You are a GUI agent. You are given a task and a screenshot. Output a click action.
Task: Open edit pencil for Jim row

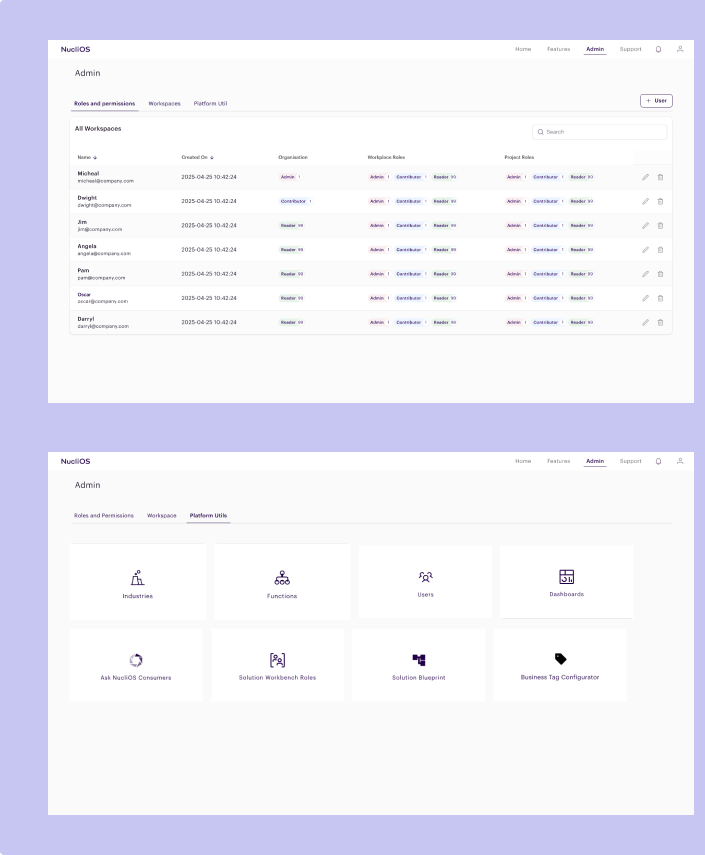tap(646, 225)
